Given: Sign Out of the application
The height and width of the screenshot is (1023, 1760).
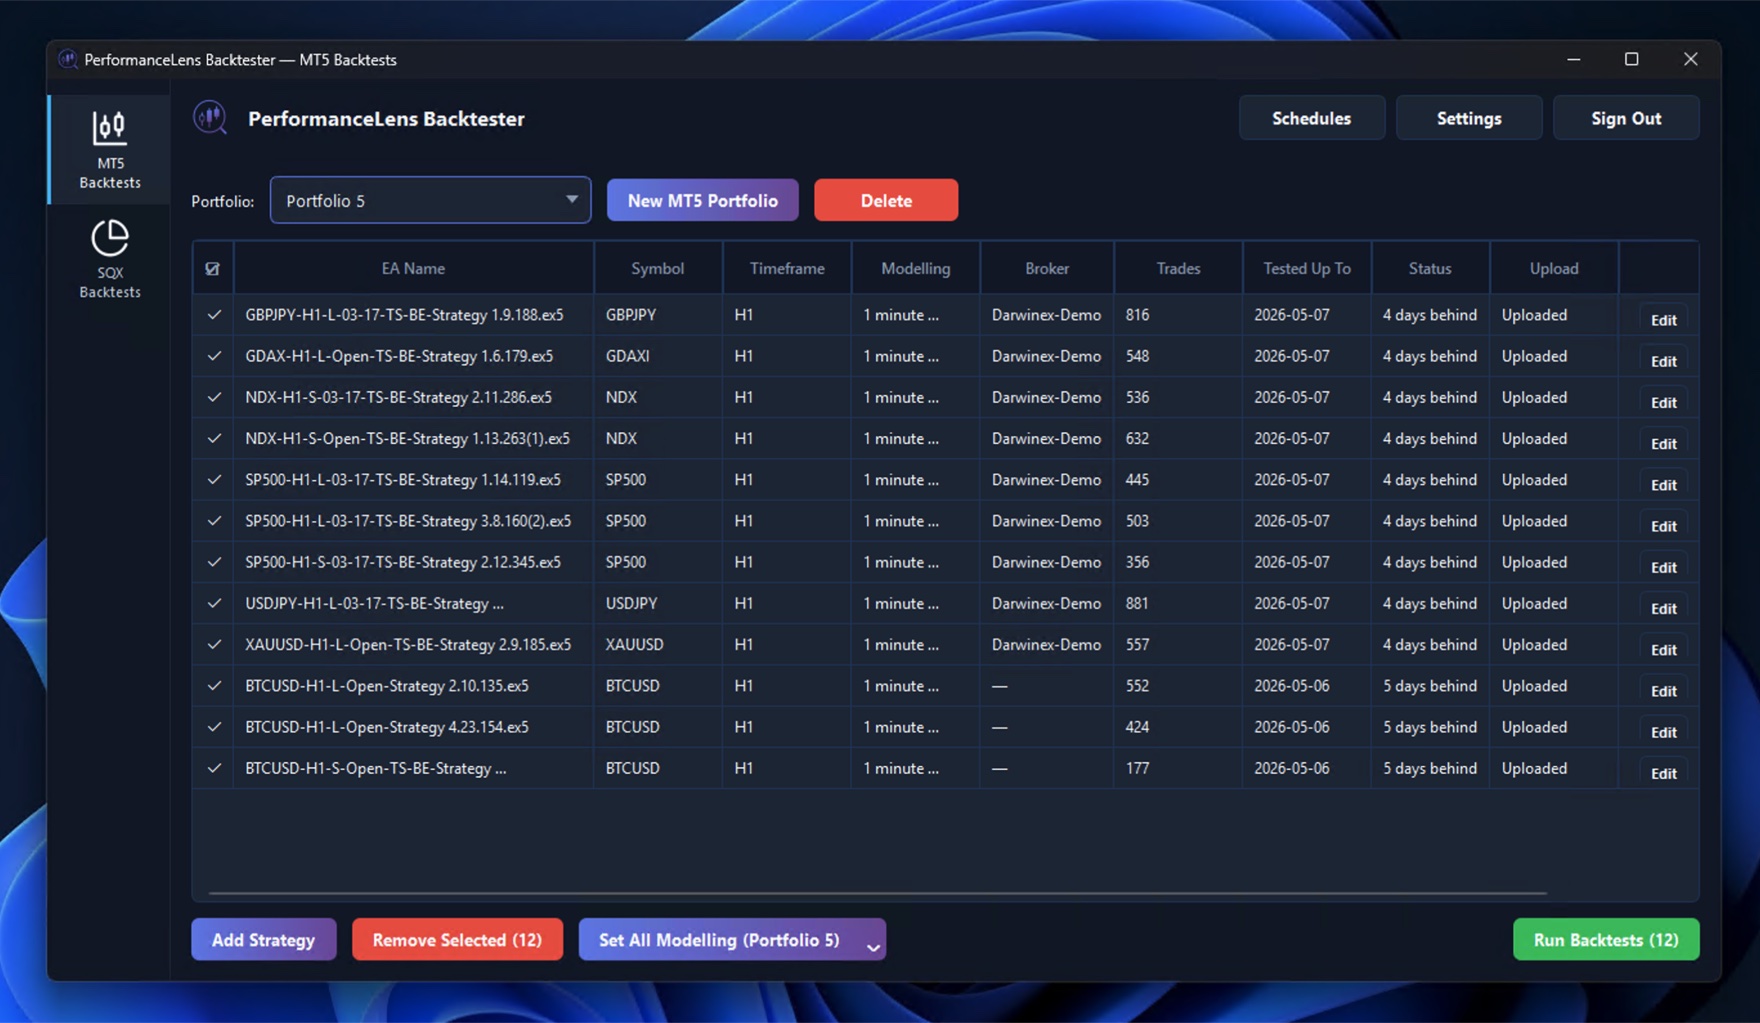Looking at the screenshot, I should pos(1625,118).
